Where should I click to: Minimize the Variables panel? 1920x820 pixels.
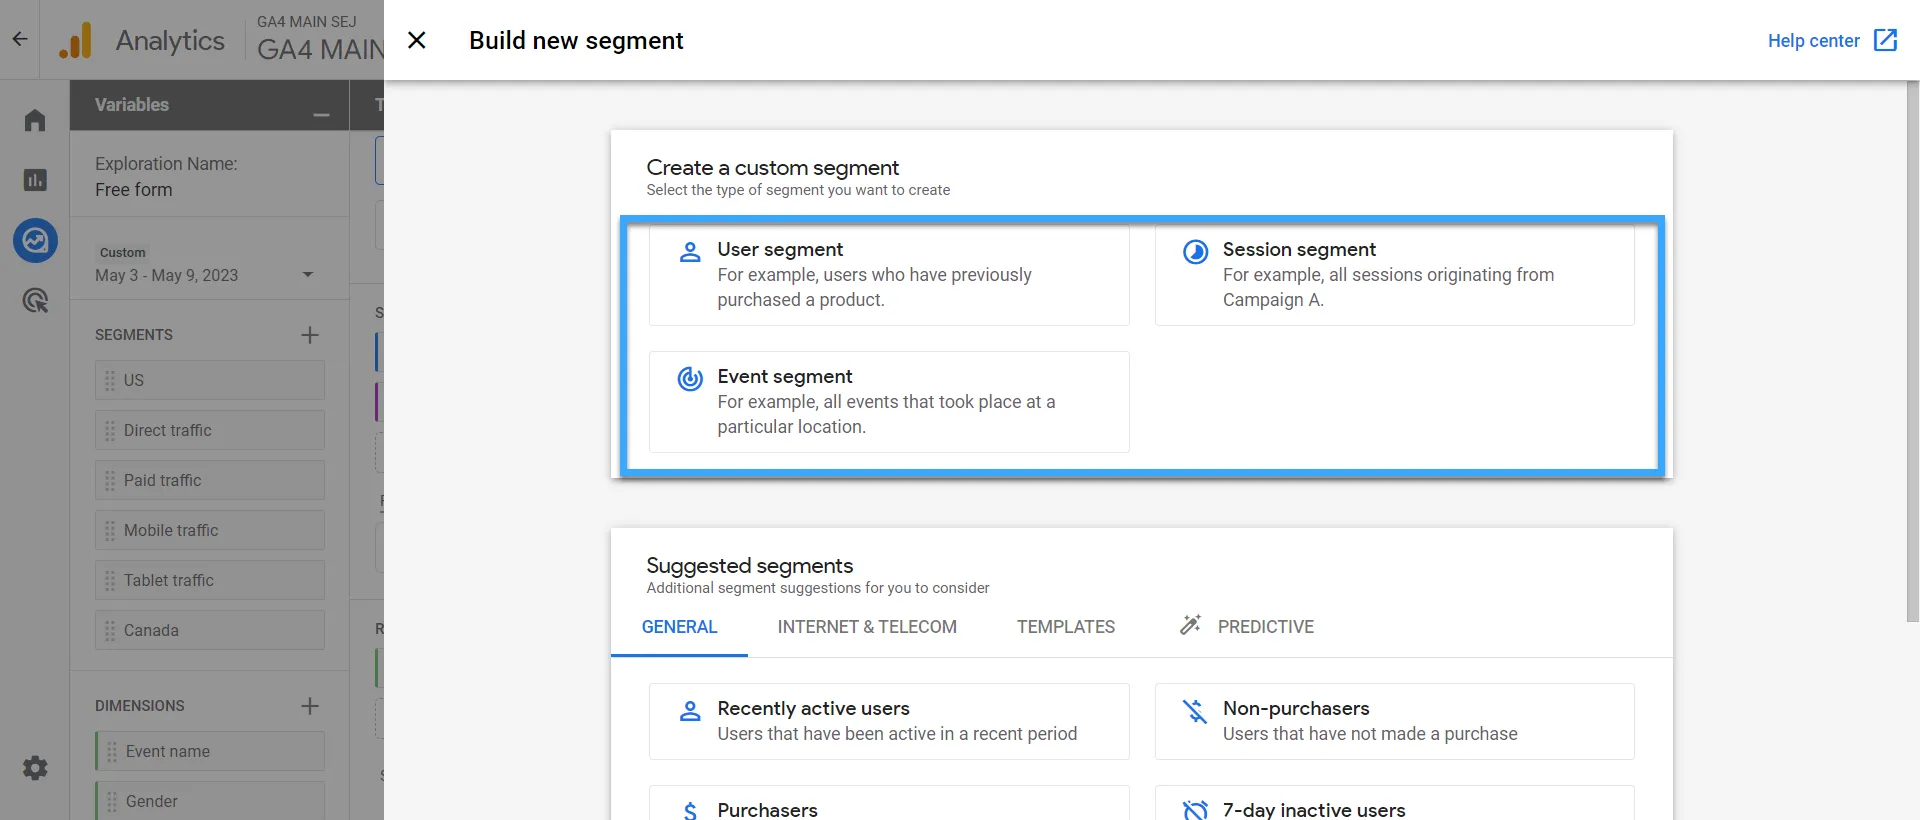coord(321,115)
